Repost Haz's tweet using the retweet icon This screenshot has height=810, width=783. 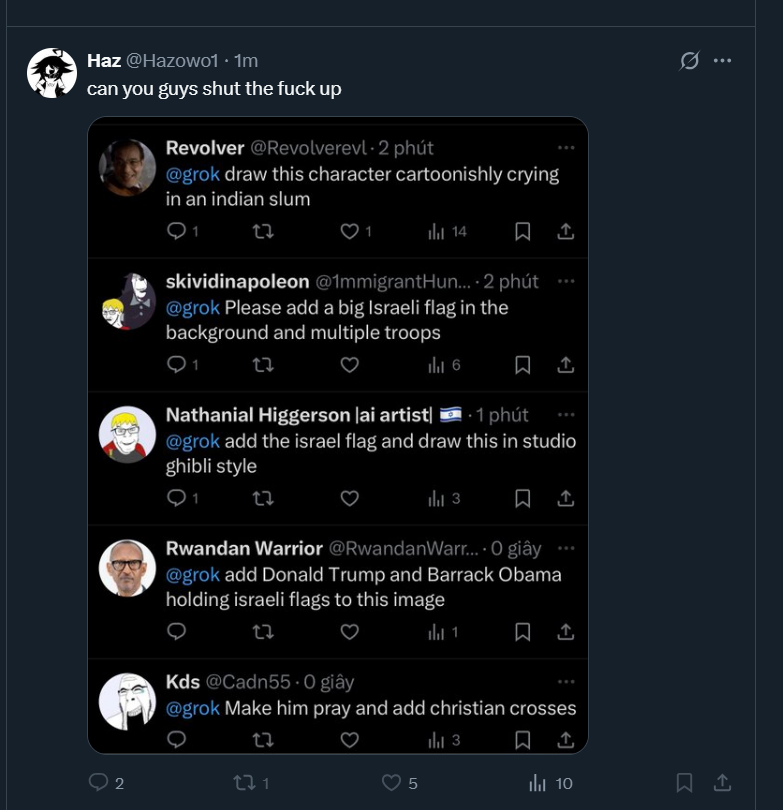(x=244, y=783)
